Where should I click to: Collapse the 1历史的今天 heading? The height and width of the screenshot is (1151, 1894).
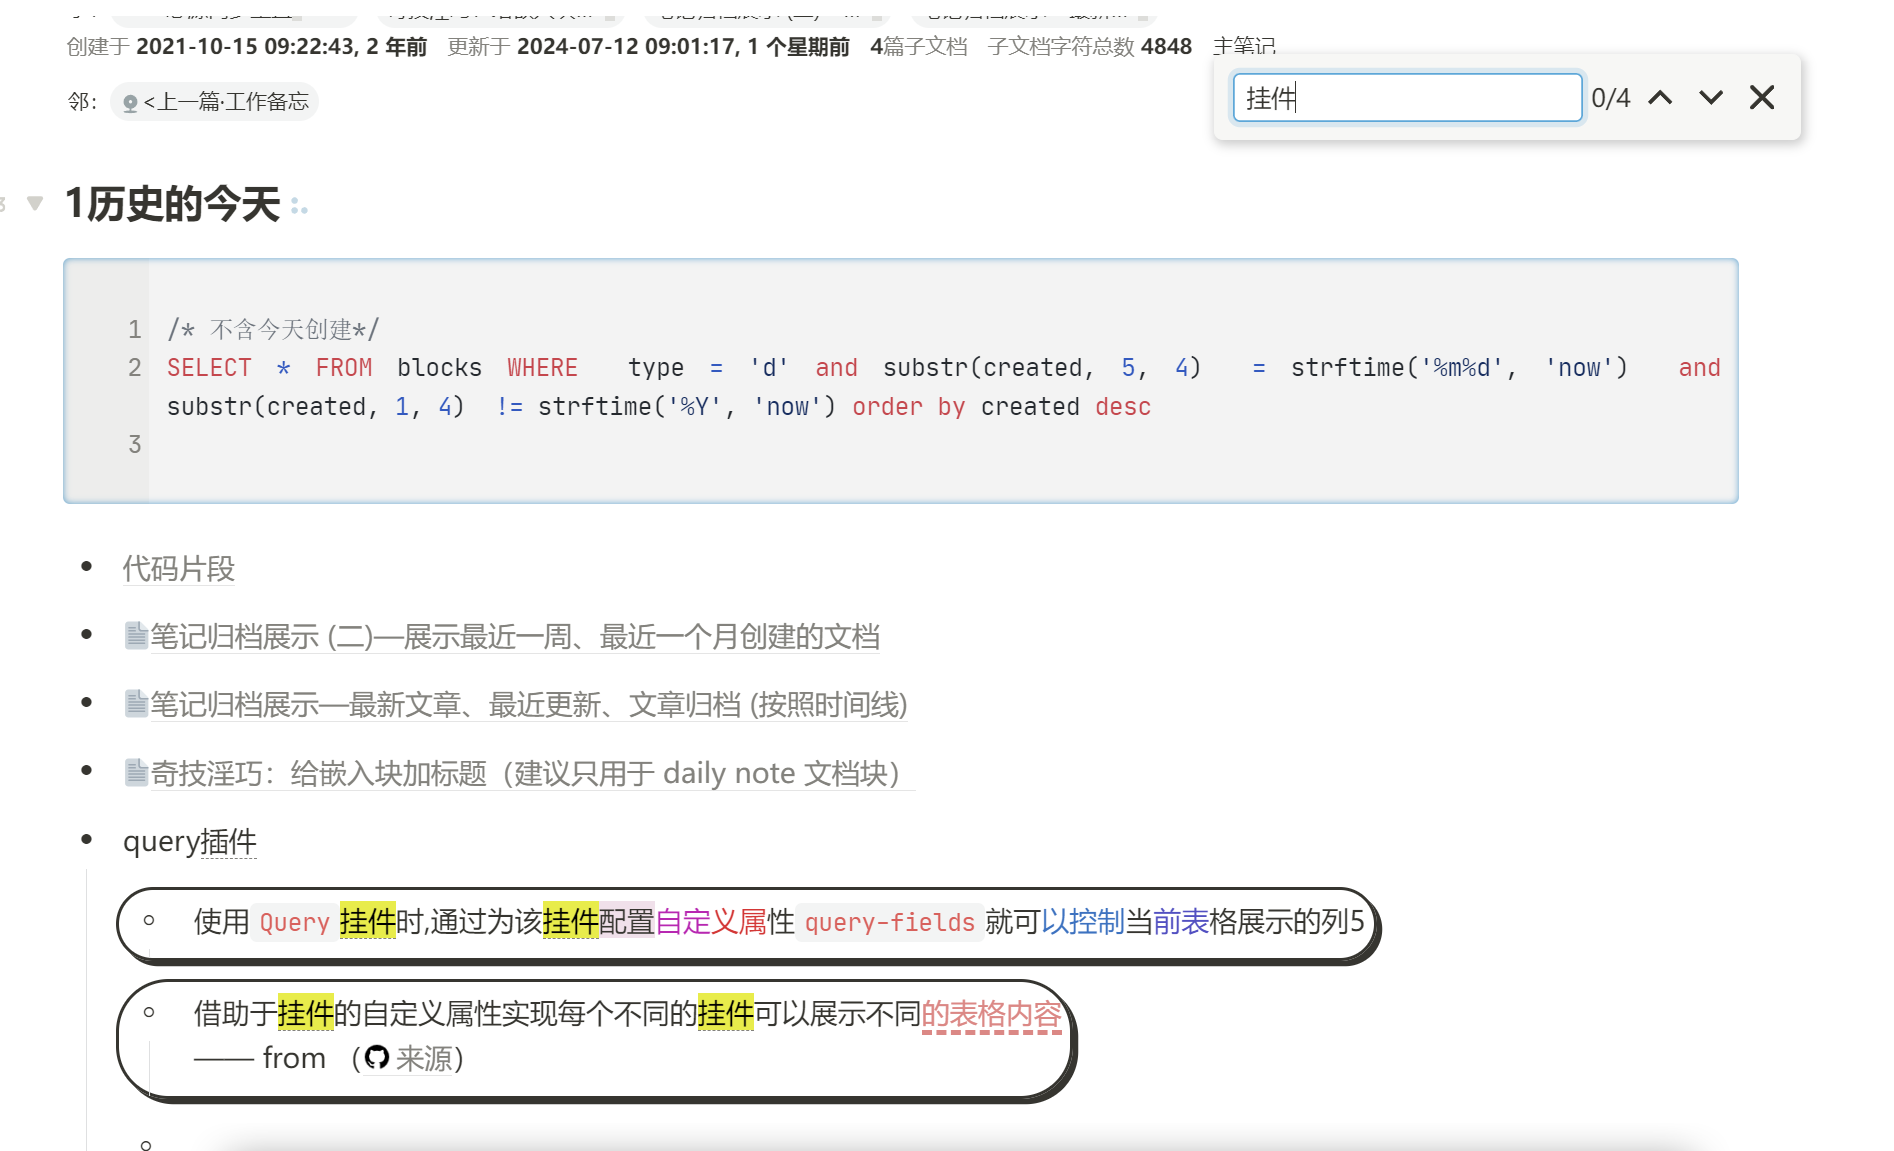(35, 204)
